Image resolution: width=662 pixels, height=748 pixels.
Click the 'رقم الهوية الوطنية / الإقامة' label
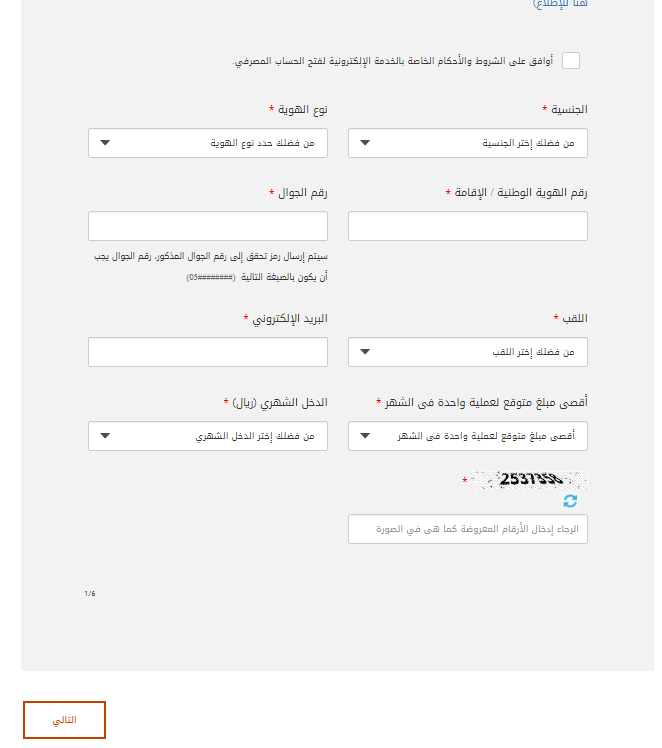[521, 192]
